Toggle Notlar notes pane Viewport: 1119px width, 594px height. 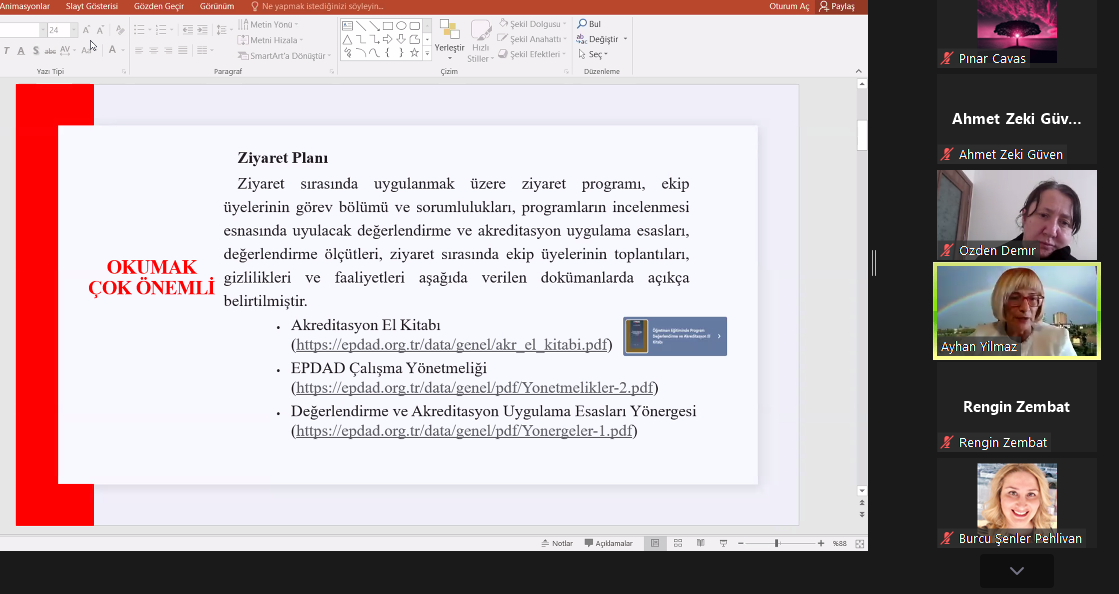click(x=556, y=543)
